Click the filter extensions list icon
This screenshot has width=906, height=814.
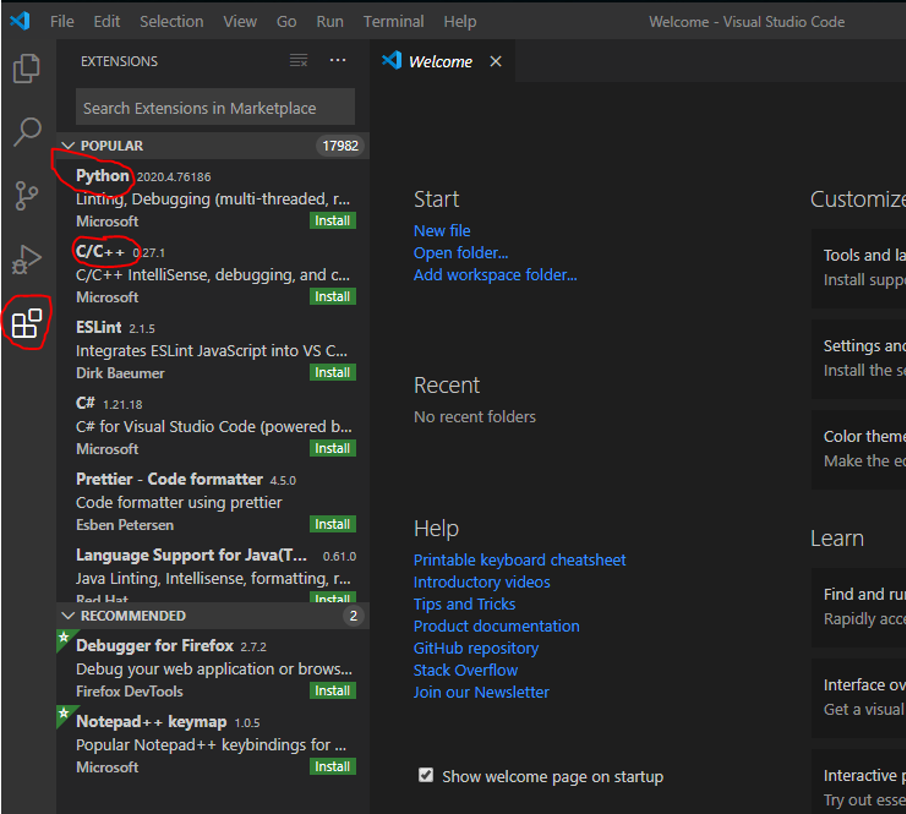coord(298,61)
